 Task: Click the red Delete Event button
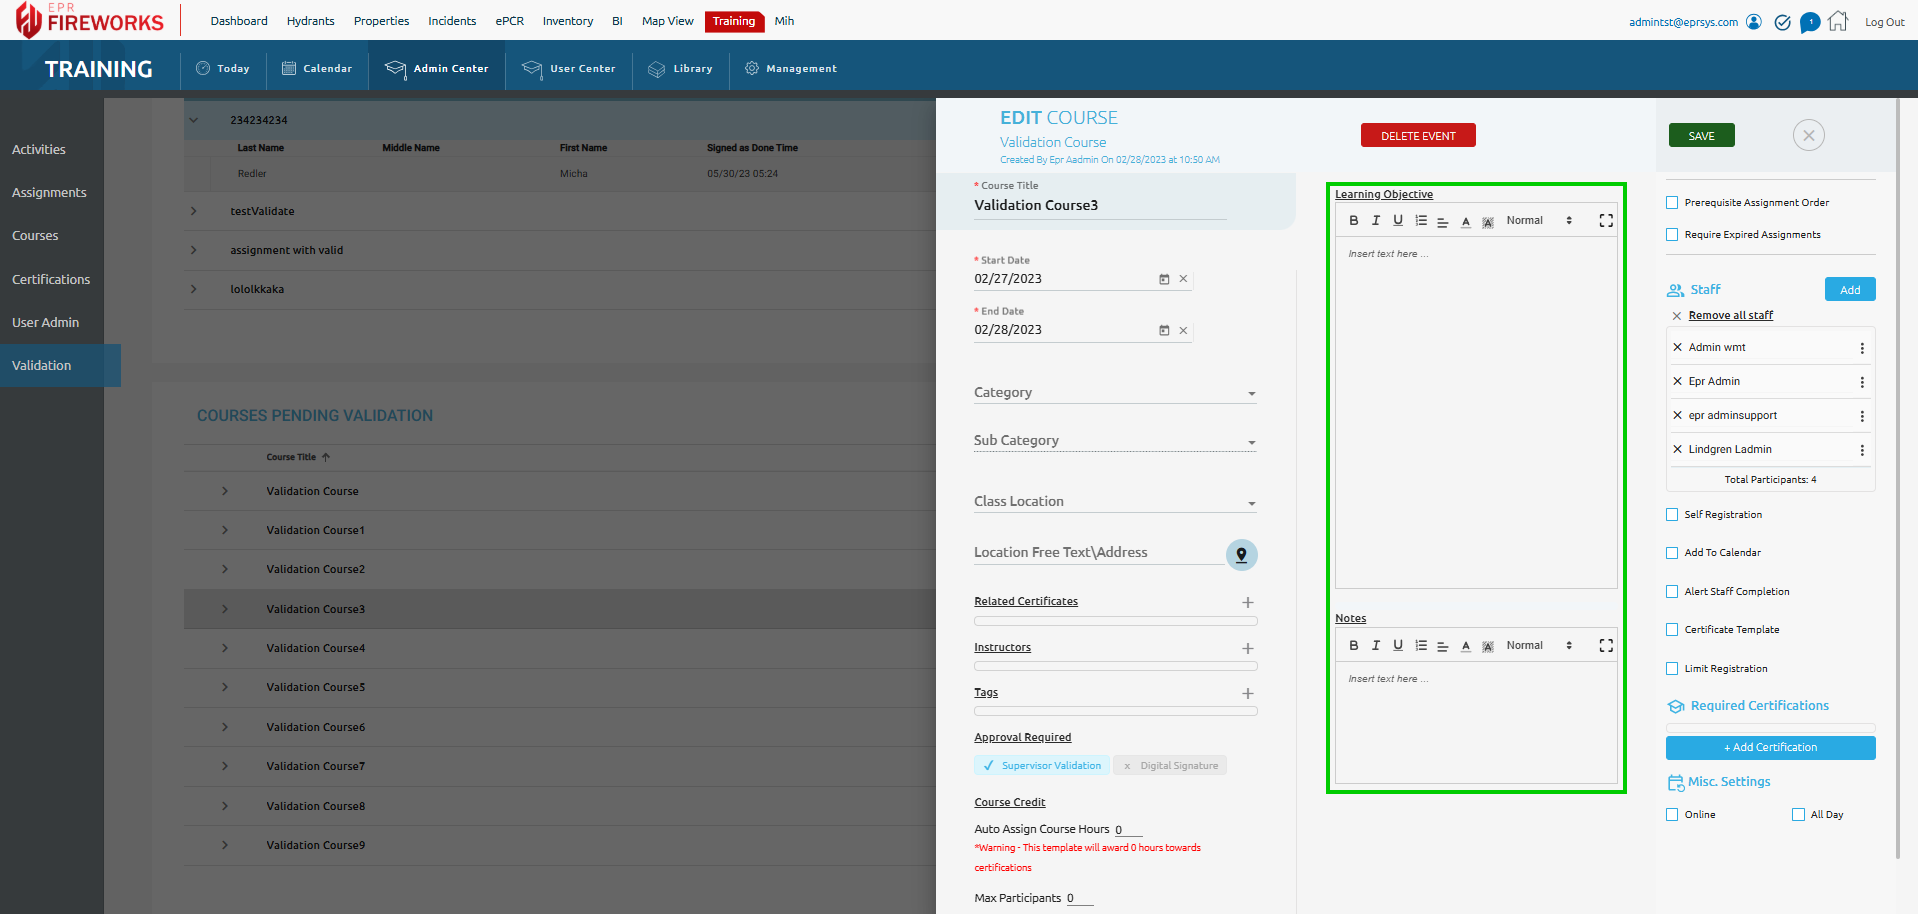(x=1417, y=136)
